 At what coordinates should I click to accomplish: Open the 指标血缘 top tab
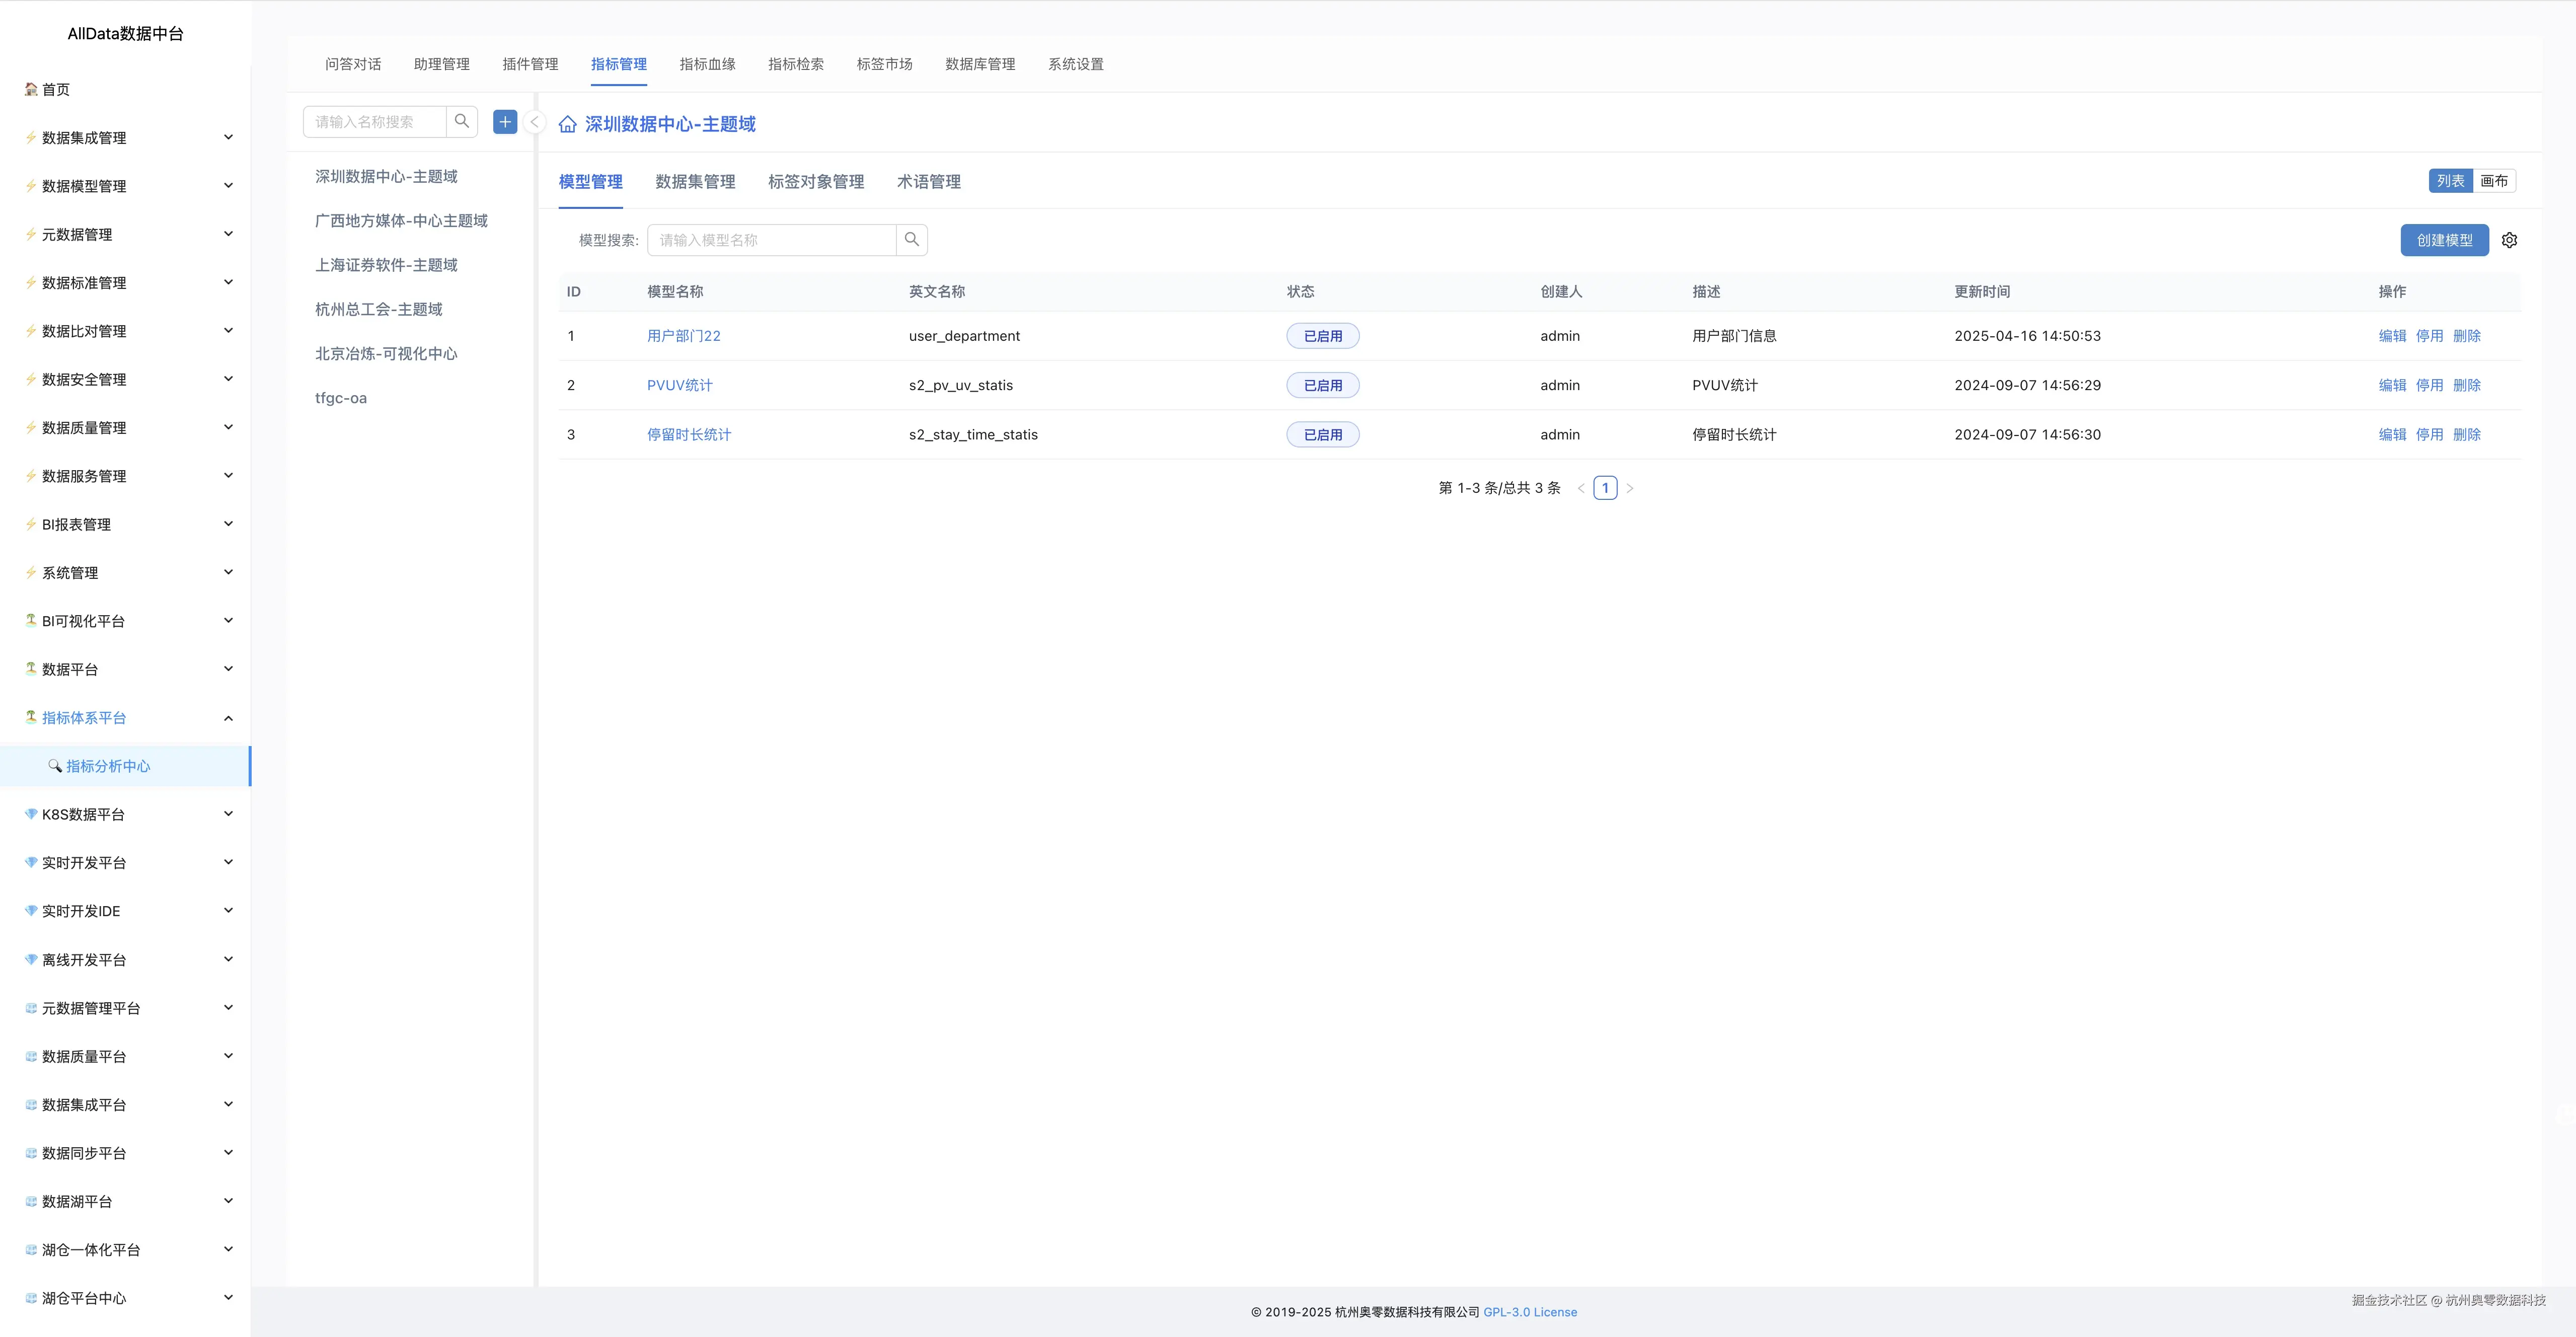click(x=707, y=64)
